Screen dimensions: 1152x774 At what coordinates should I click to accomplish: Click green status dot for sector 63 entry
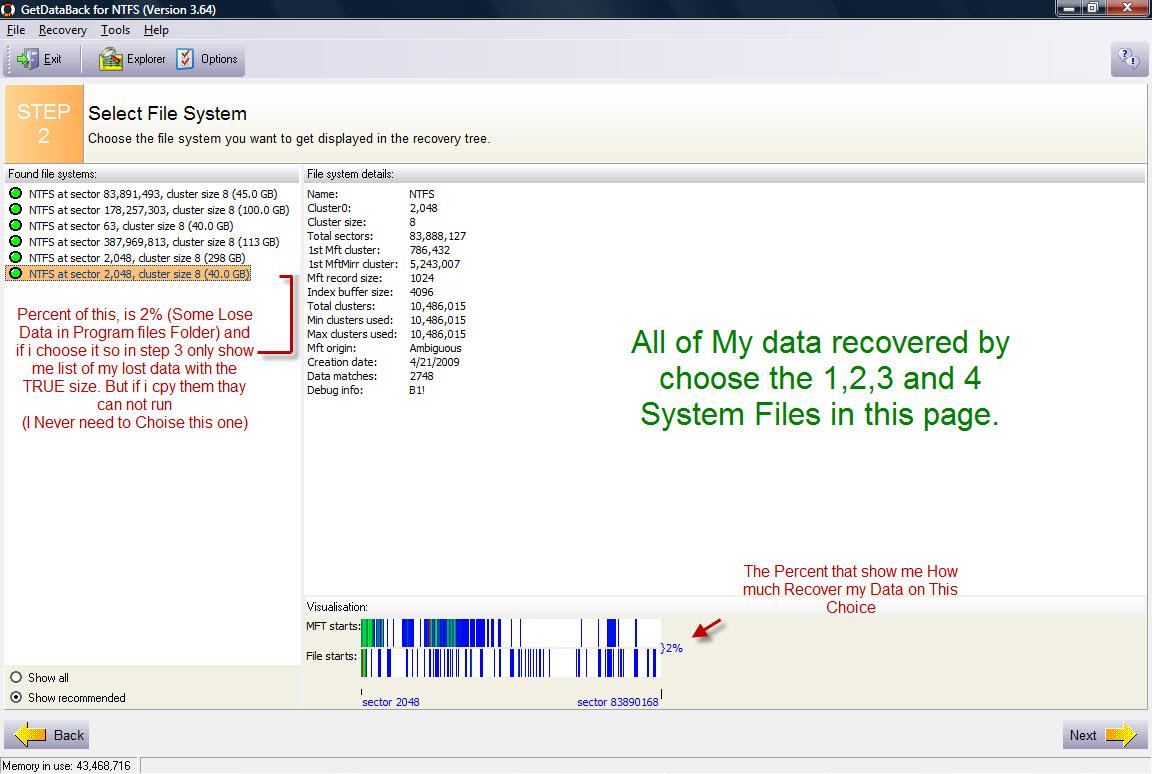15,225
